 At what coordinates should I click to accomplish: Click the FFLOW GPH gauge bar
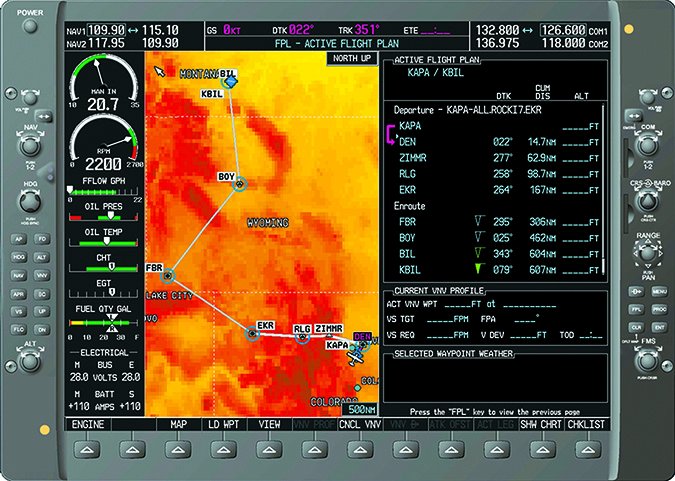coord(103,192)
